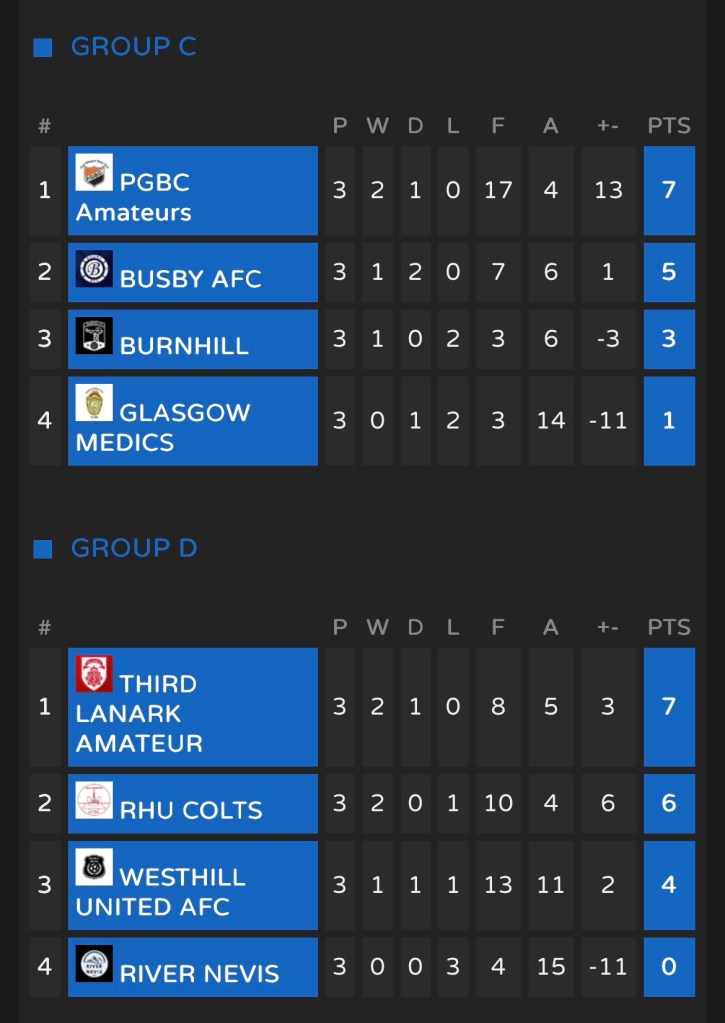The height and width of the screenshot is (1023, 725).
Task: Select the BURNHILL team name
Action: [184, 346]
